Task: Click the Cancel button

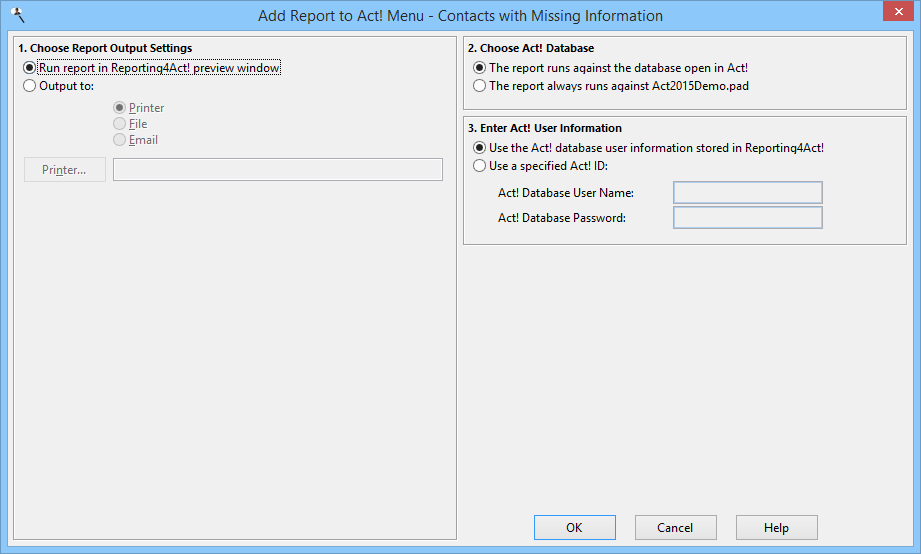Action: point(675,528)
